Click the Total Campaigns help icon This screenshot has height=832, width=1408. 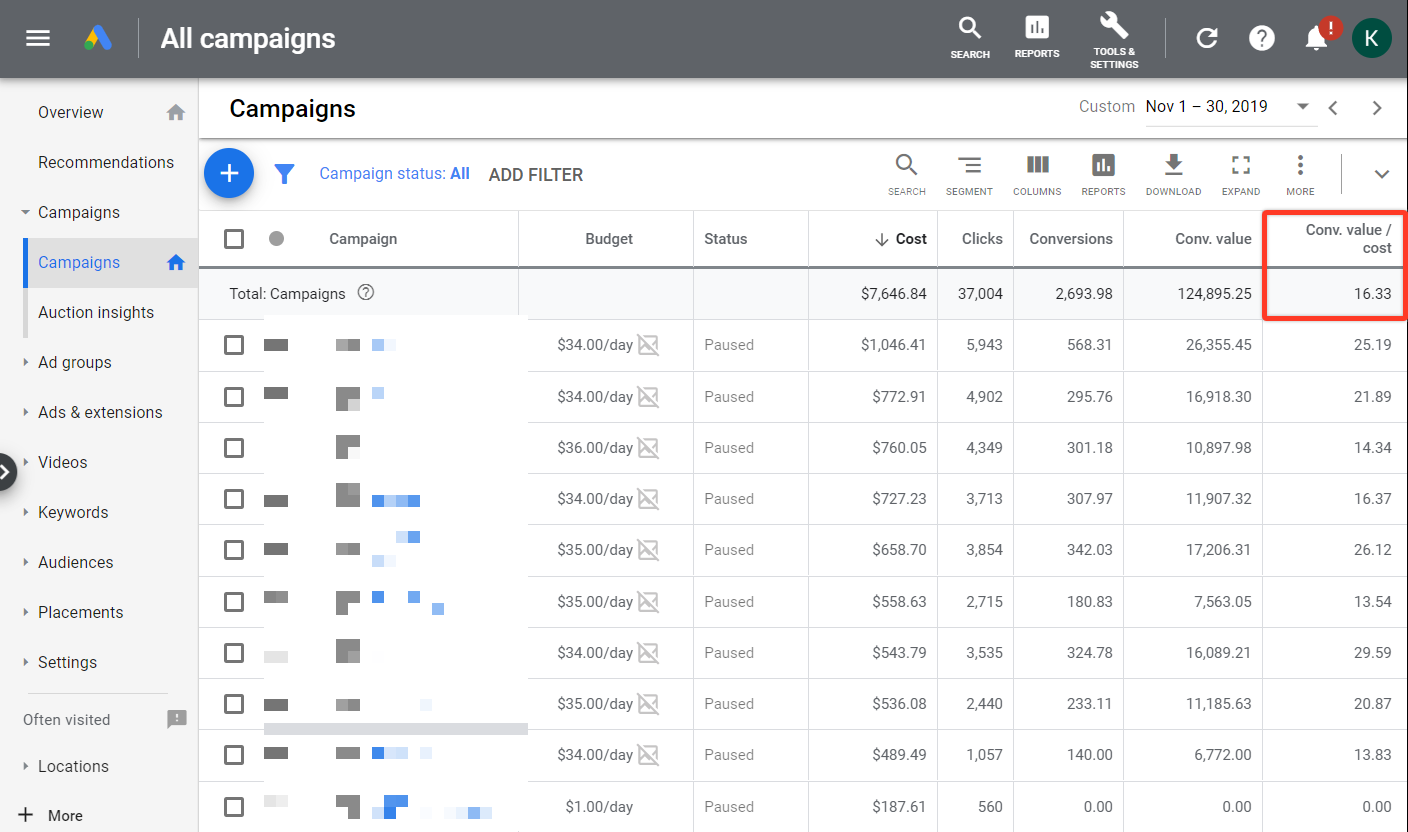point(366,293)
